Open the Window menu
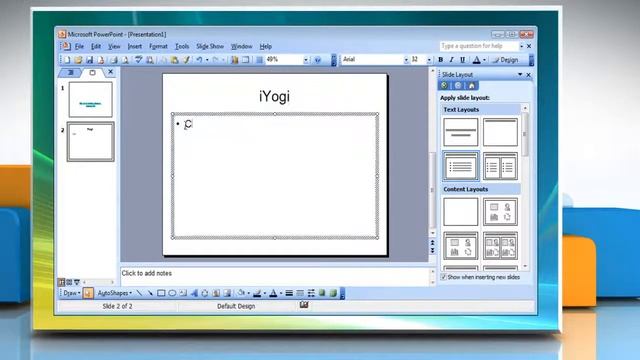 click(x=242, y=47)
